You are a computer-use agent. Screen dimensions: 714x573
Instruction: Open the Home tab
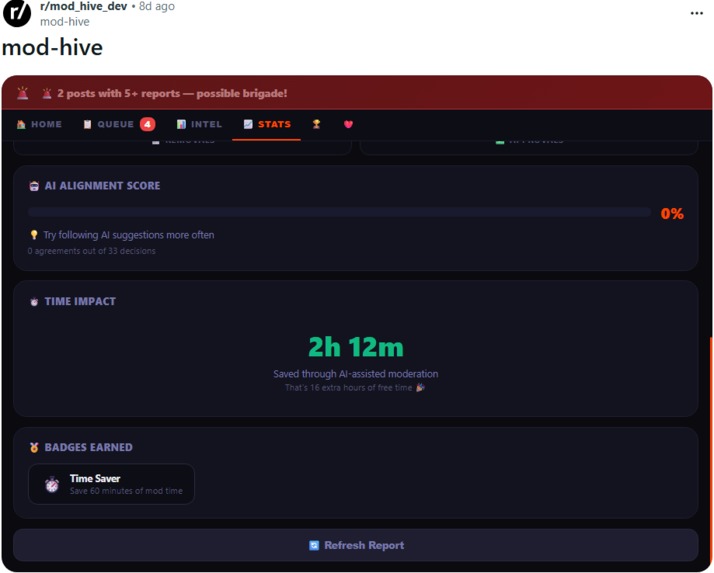point(39,124)
